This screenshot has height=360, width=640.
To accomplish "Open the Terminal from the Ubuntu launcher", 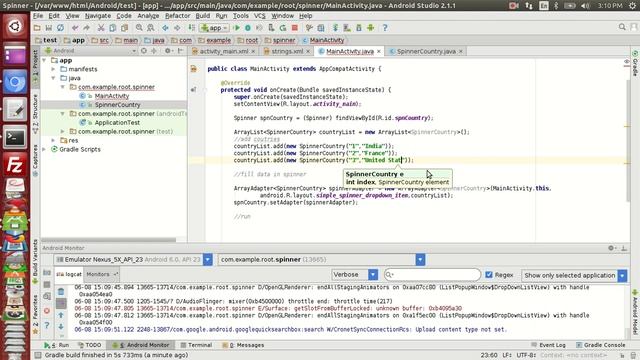I will pos(15,137).
